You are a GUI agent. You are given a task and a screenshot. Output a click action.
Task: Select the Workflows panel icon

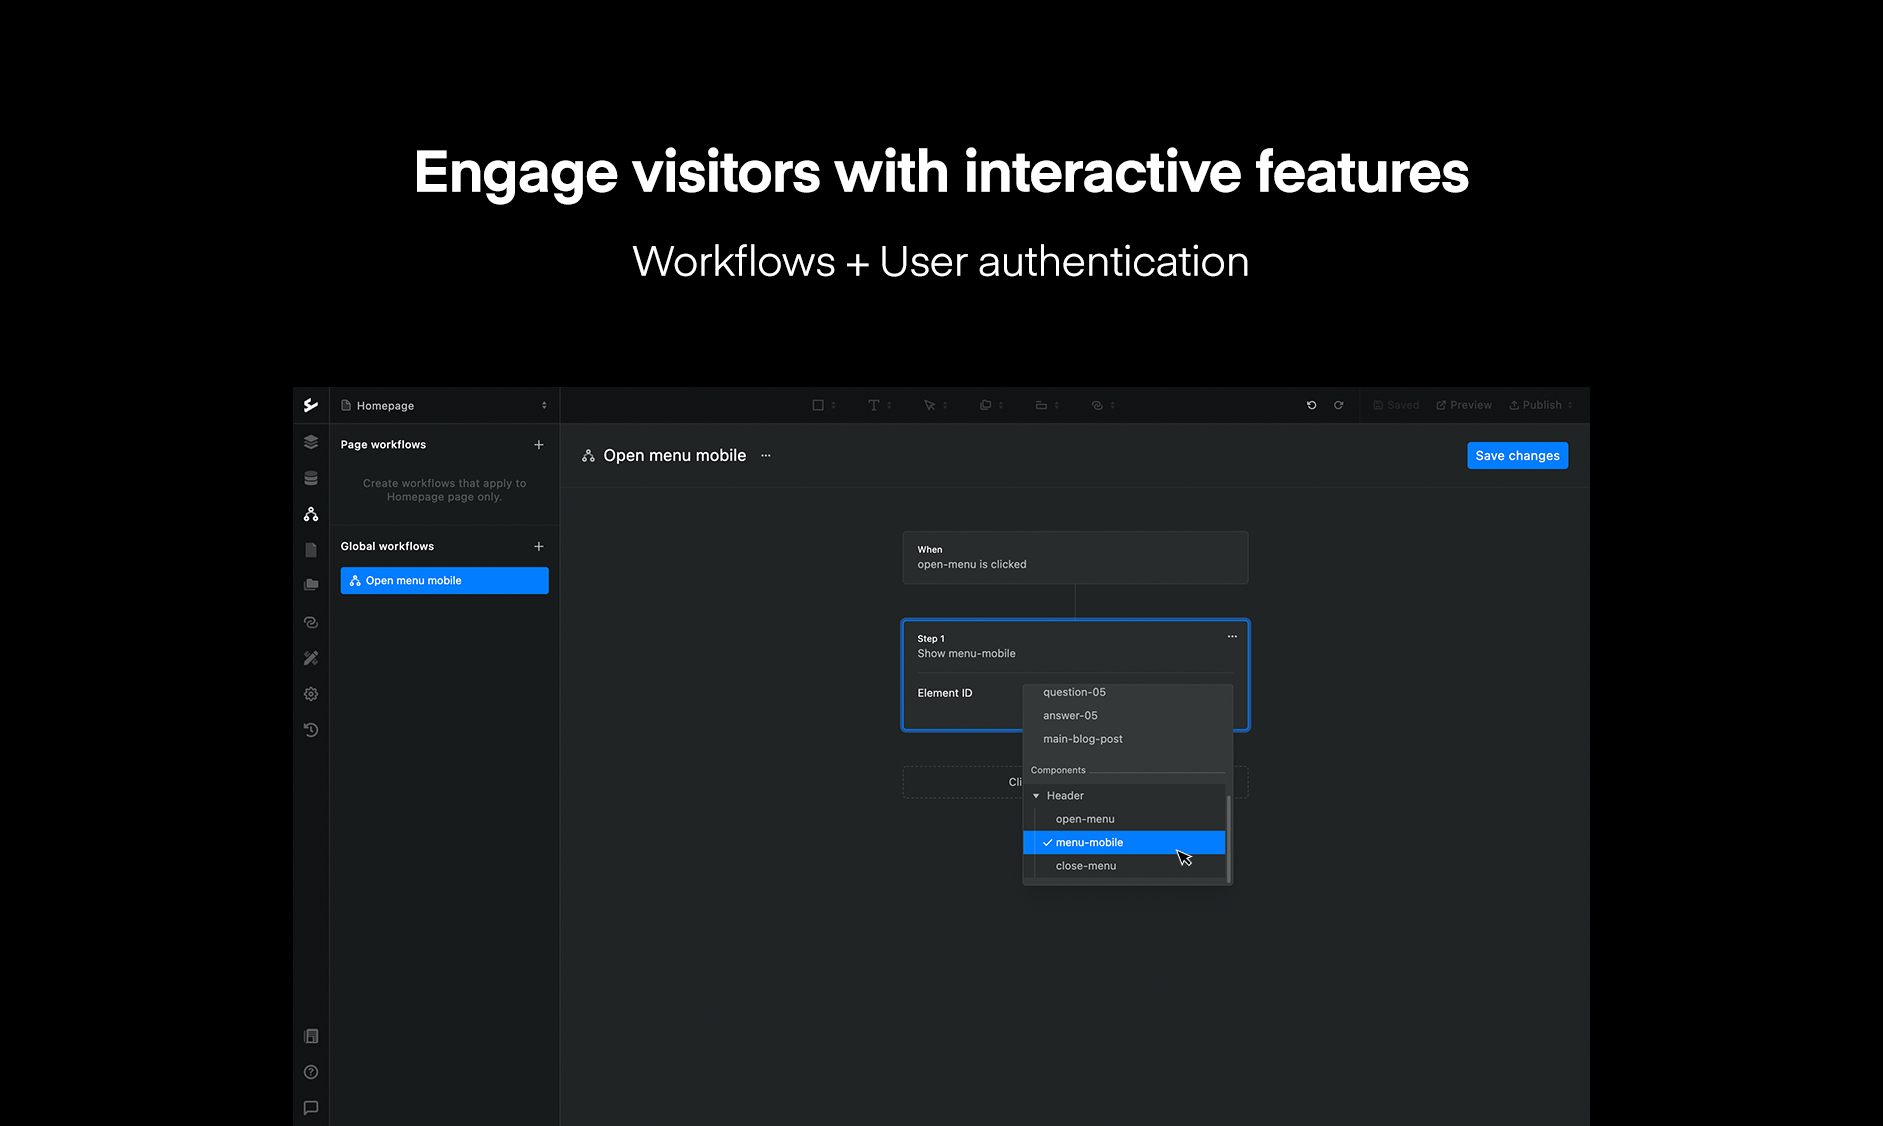(310, 513)
